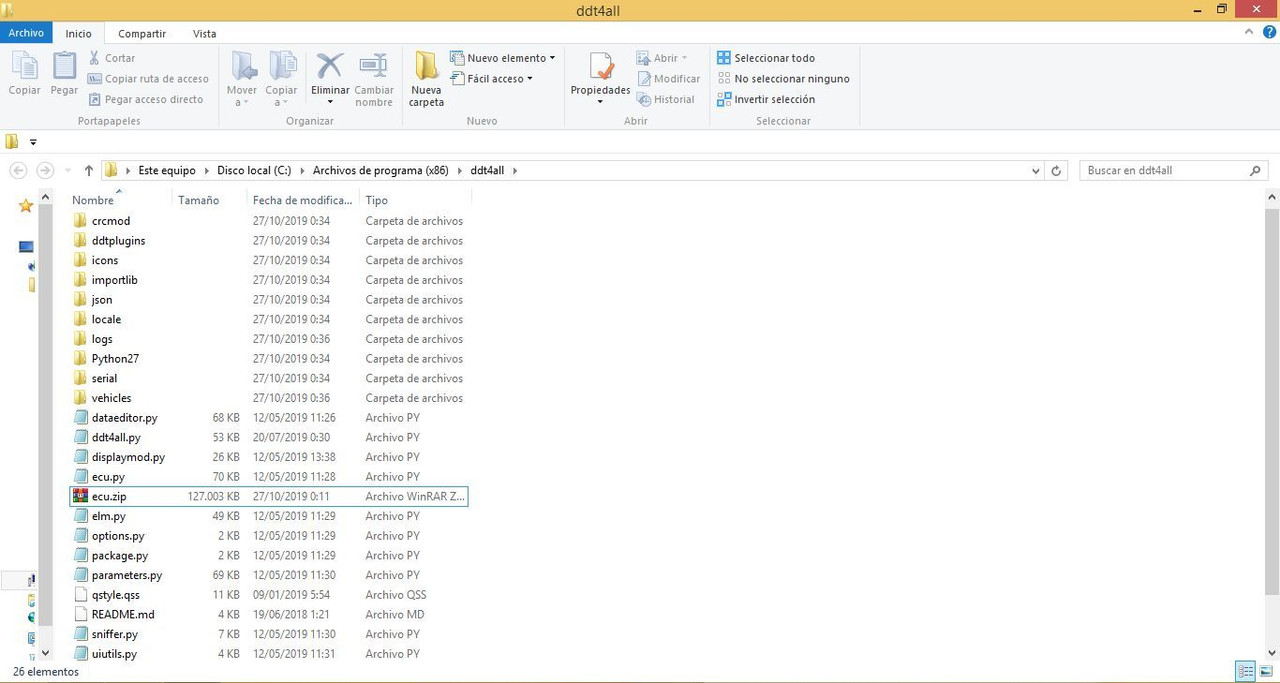
Task: Click the Modificar ribbon button
Action: [x=669, y=79]
